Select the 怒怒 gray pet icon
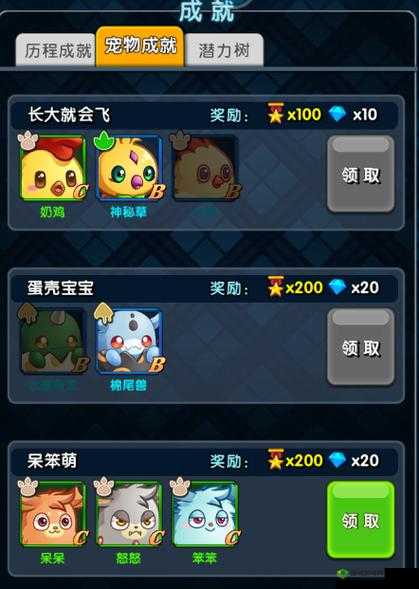419x589 pixels. [129, 514]
